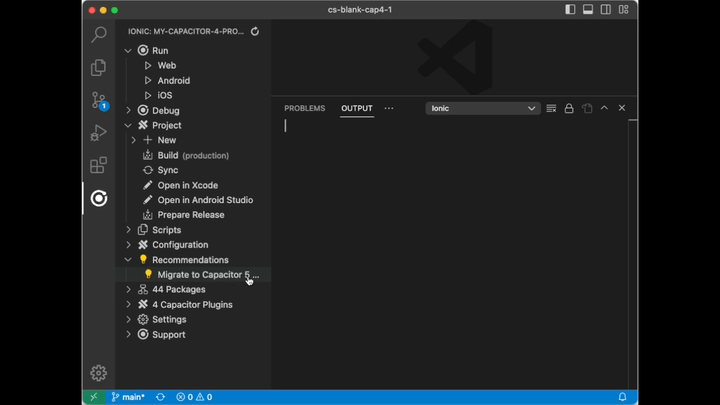Click the Project tools icon

143,125
